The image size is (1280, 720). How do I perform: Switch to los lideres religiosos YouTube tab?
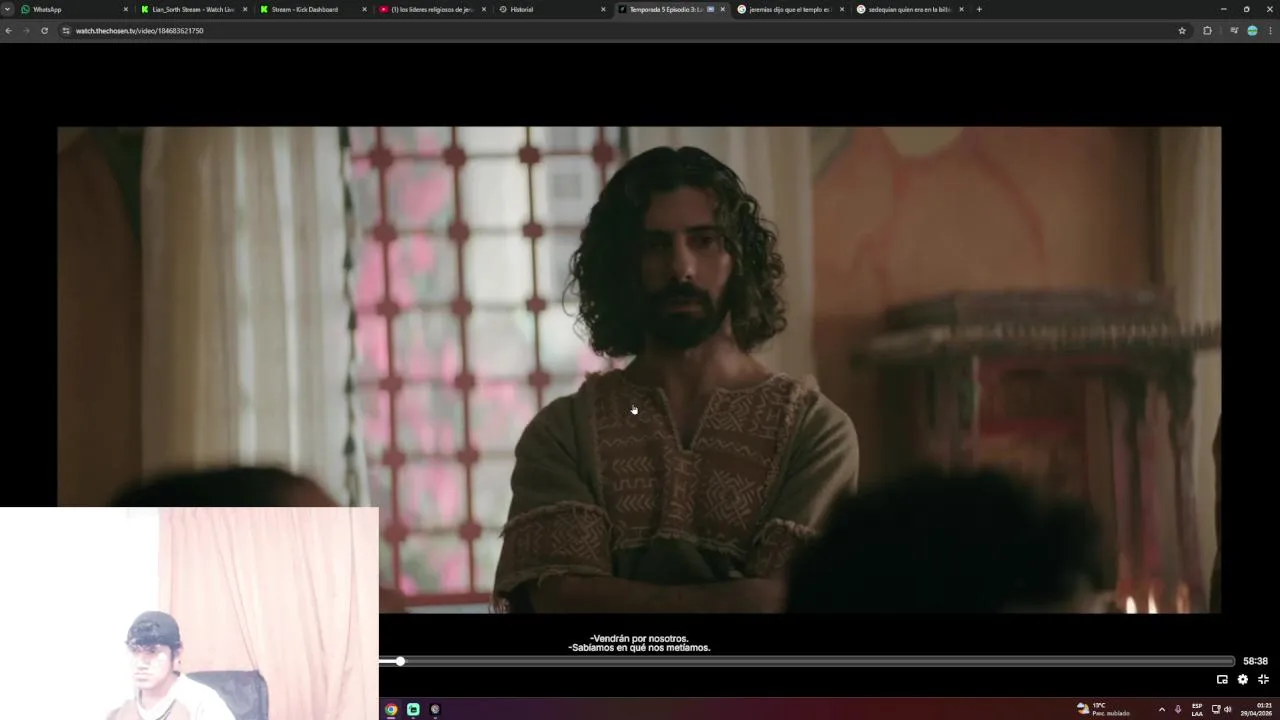coord(431,9)
